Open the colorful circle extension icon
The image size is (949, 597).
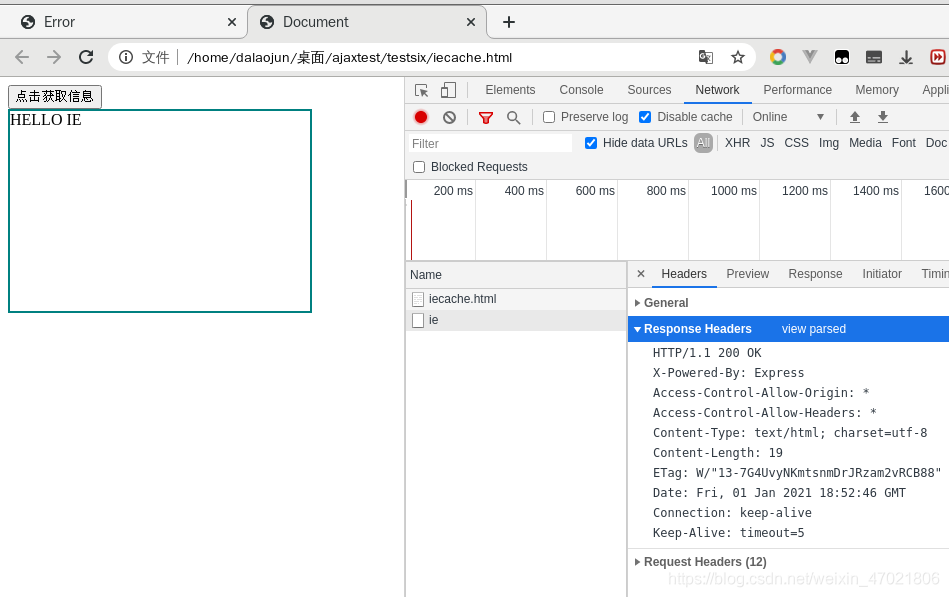pyautogui.click(x=778, y=58)
